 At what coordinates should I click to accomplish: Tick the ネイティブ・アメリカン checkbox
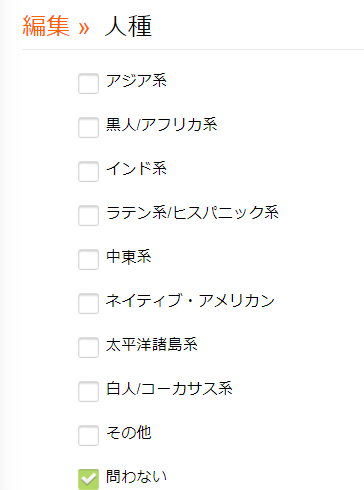point(88,303)
